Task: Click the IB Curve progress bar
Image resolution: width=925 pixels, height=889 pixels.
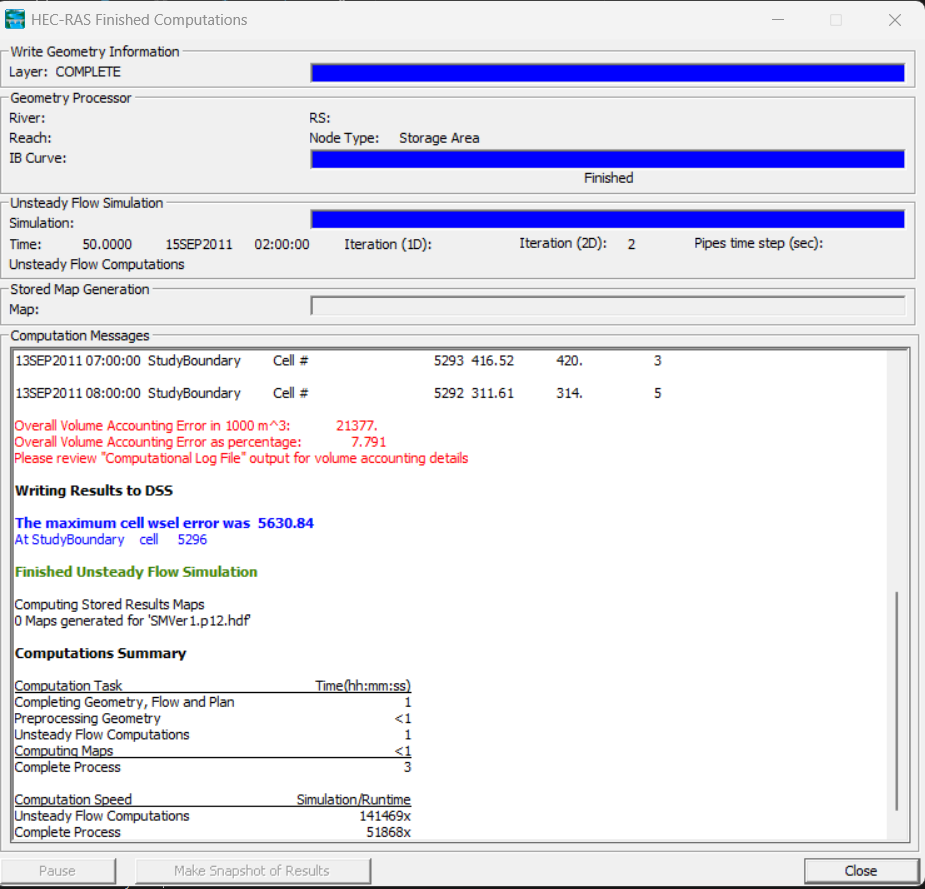Action: pos(607,159)
